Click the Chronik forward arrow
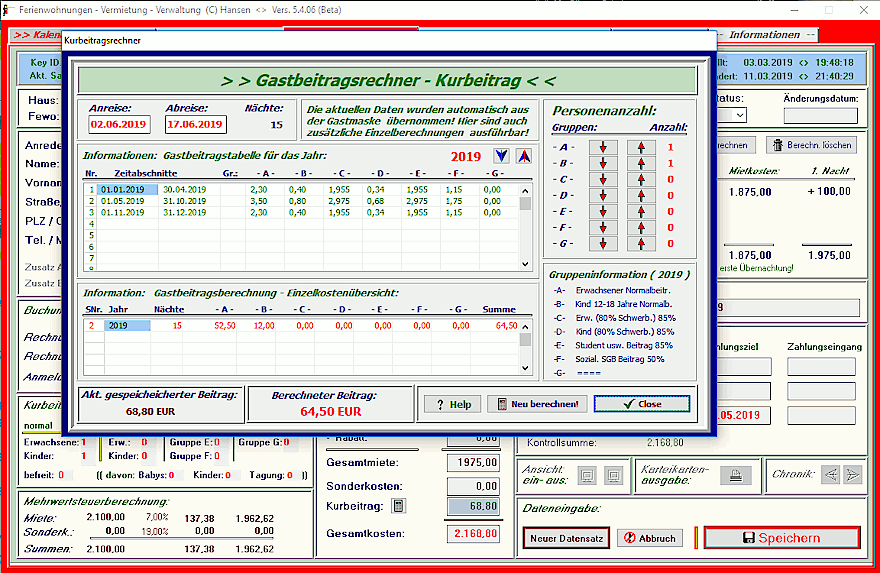The height and width of the screenshot is (573, 880). point(852,475)
